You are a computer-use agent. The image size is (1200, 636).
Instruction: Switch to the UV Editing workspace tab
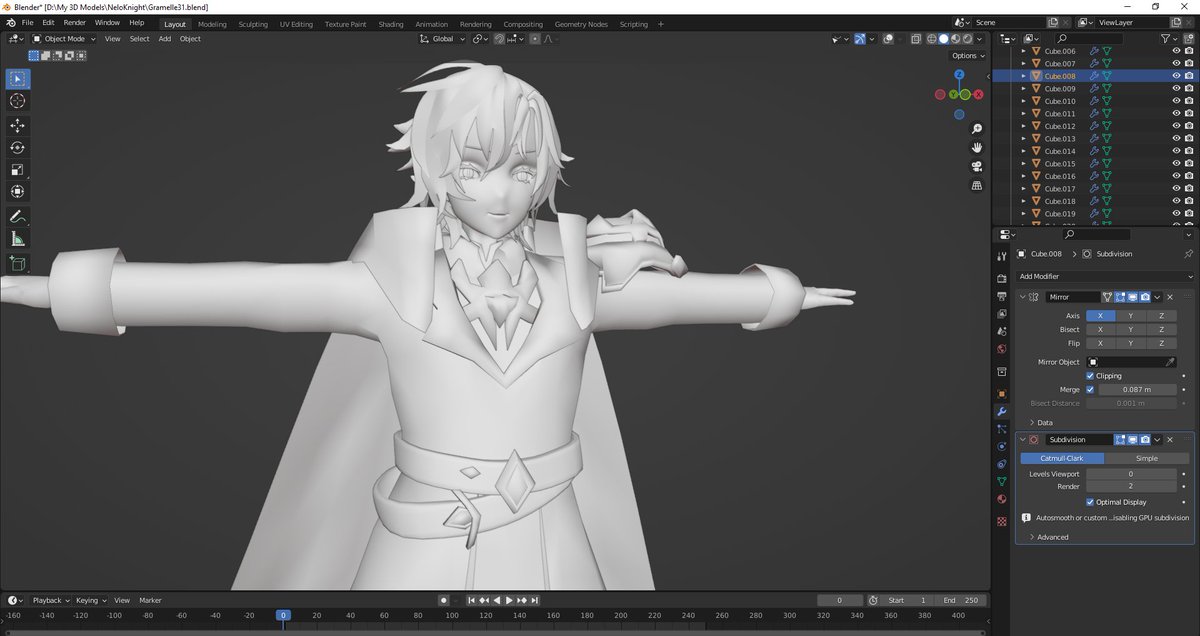296,24
